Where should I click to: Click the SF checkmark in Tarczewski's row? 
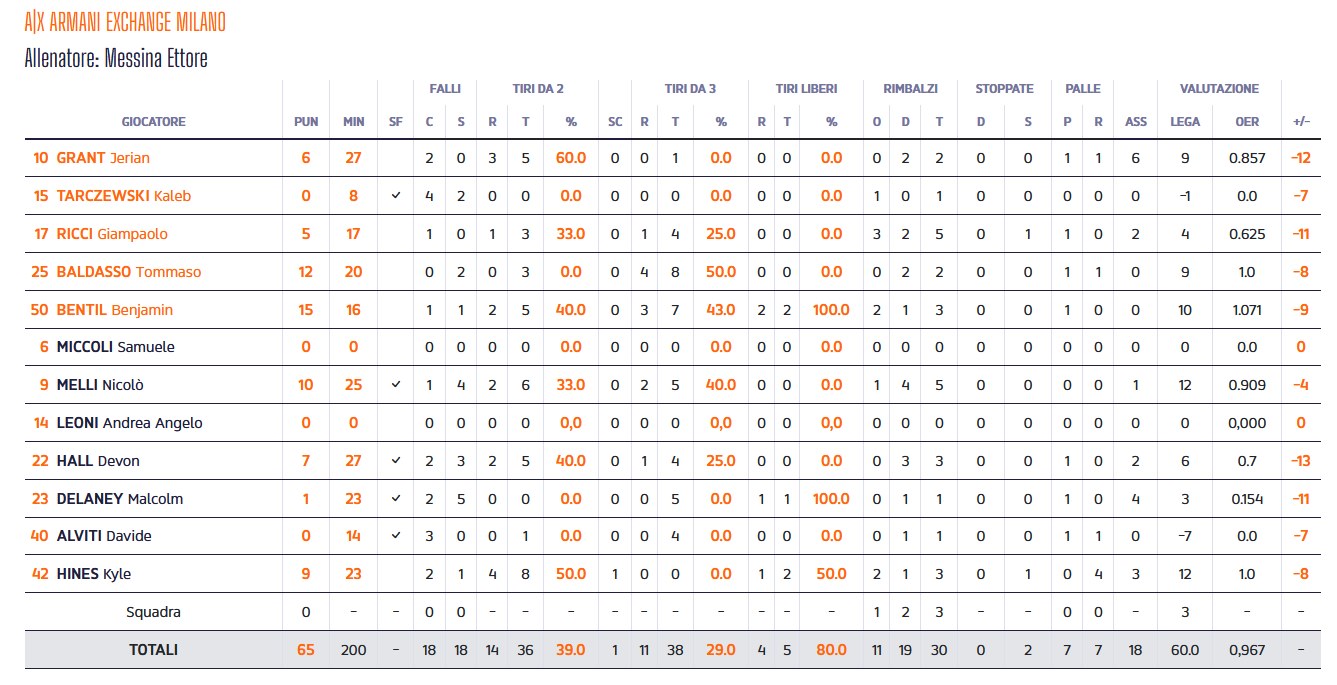pos(396,196)
